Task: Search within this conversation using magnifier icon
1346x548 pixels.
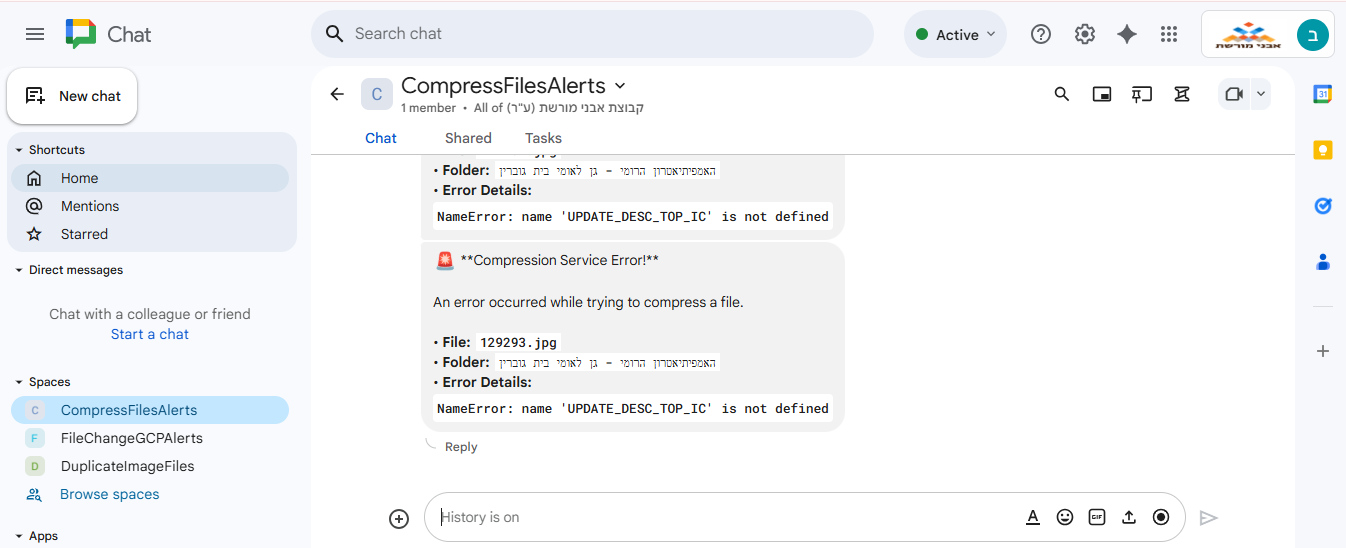Action: [x=1062, y=94]
